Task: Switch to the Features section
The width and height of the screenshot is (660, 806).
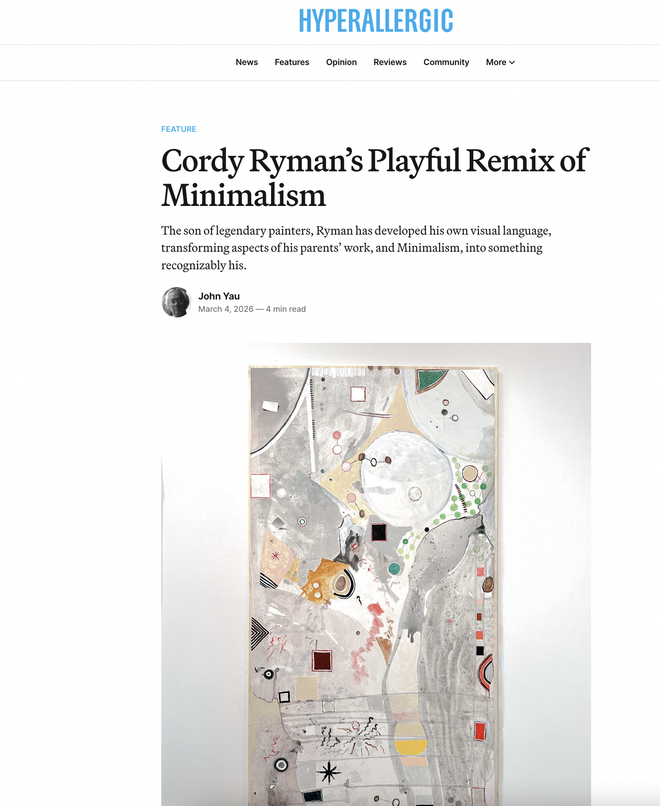Action: tap(292, 62)
